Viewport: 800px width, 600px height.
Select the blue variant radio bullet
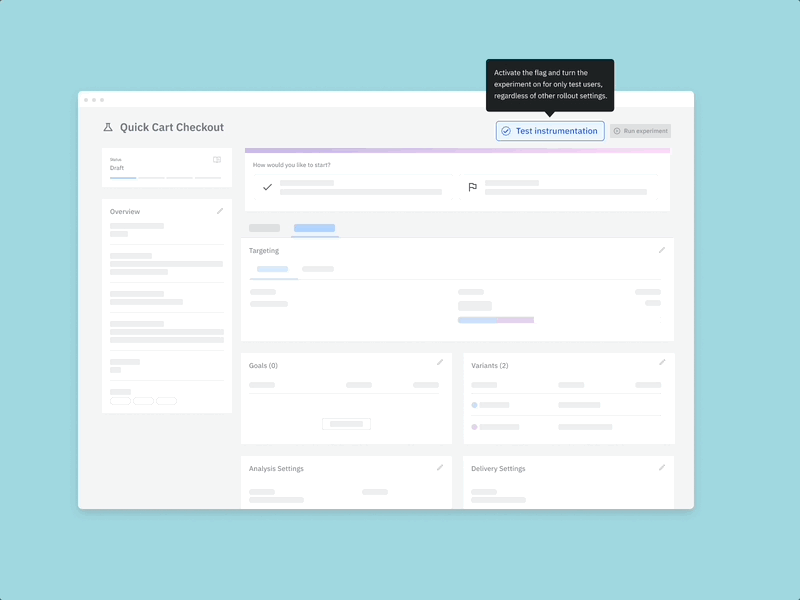[474, 405]
